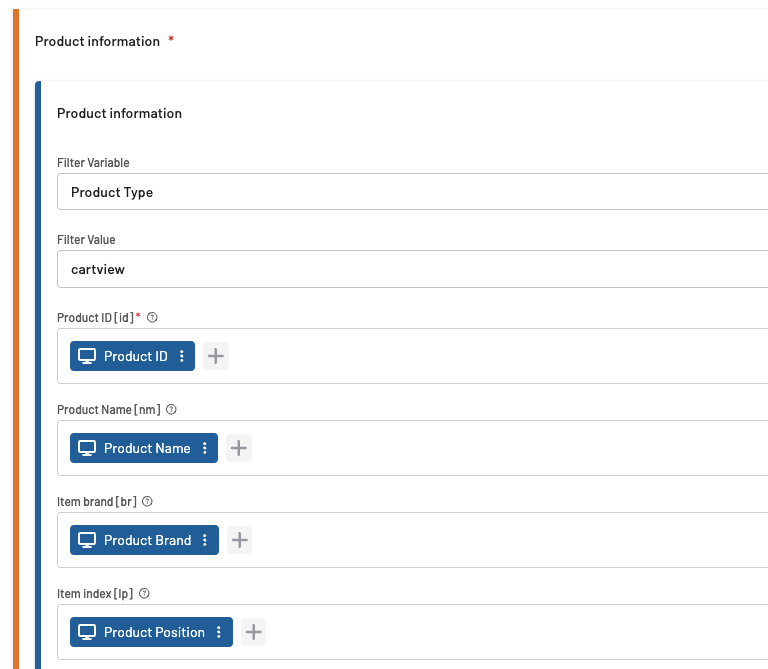The image size is (768, 669).
Task: Click the monitor icon on Product Name chip
Action: (x=87, y=448)
